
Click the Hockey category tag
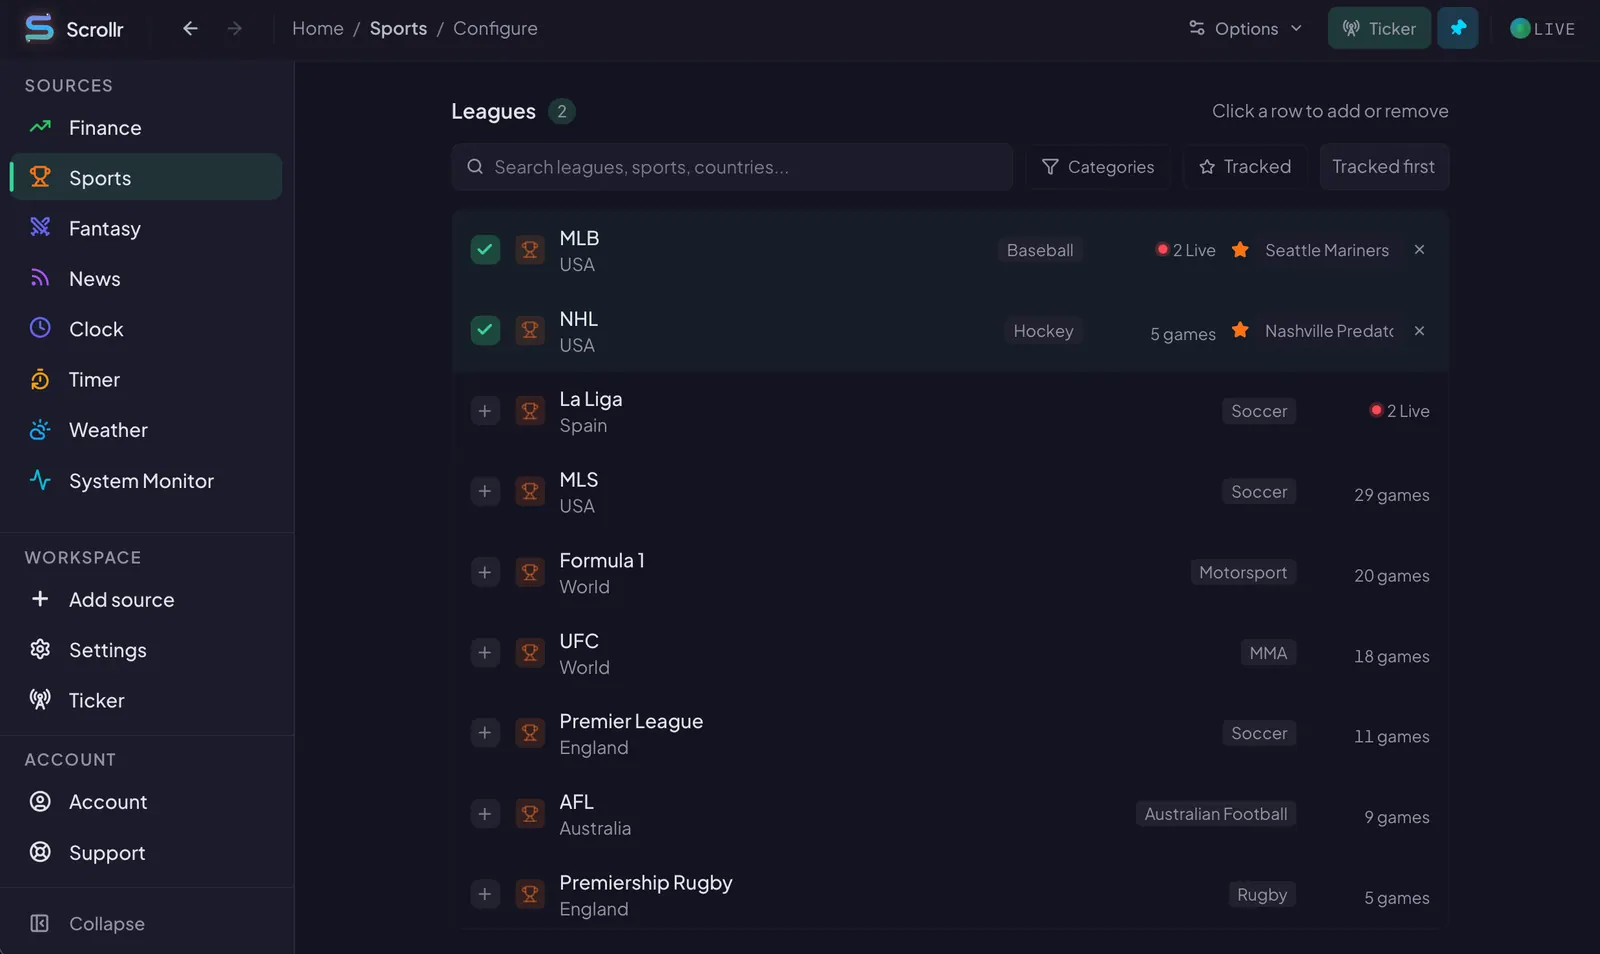point(1043,331)
